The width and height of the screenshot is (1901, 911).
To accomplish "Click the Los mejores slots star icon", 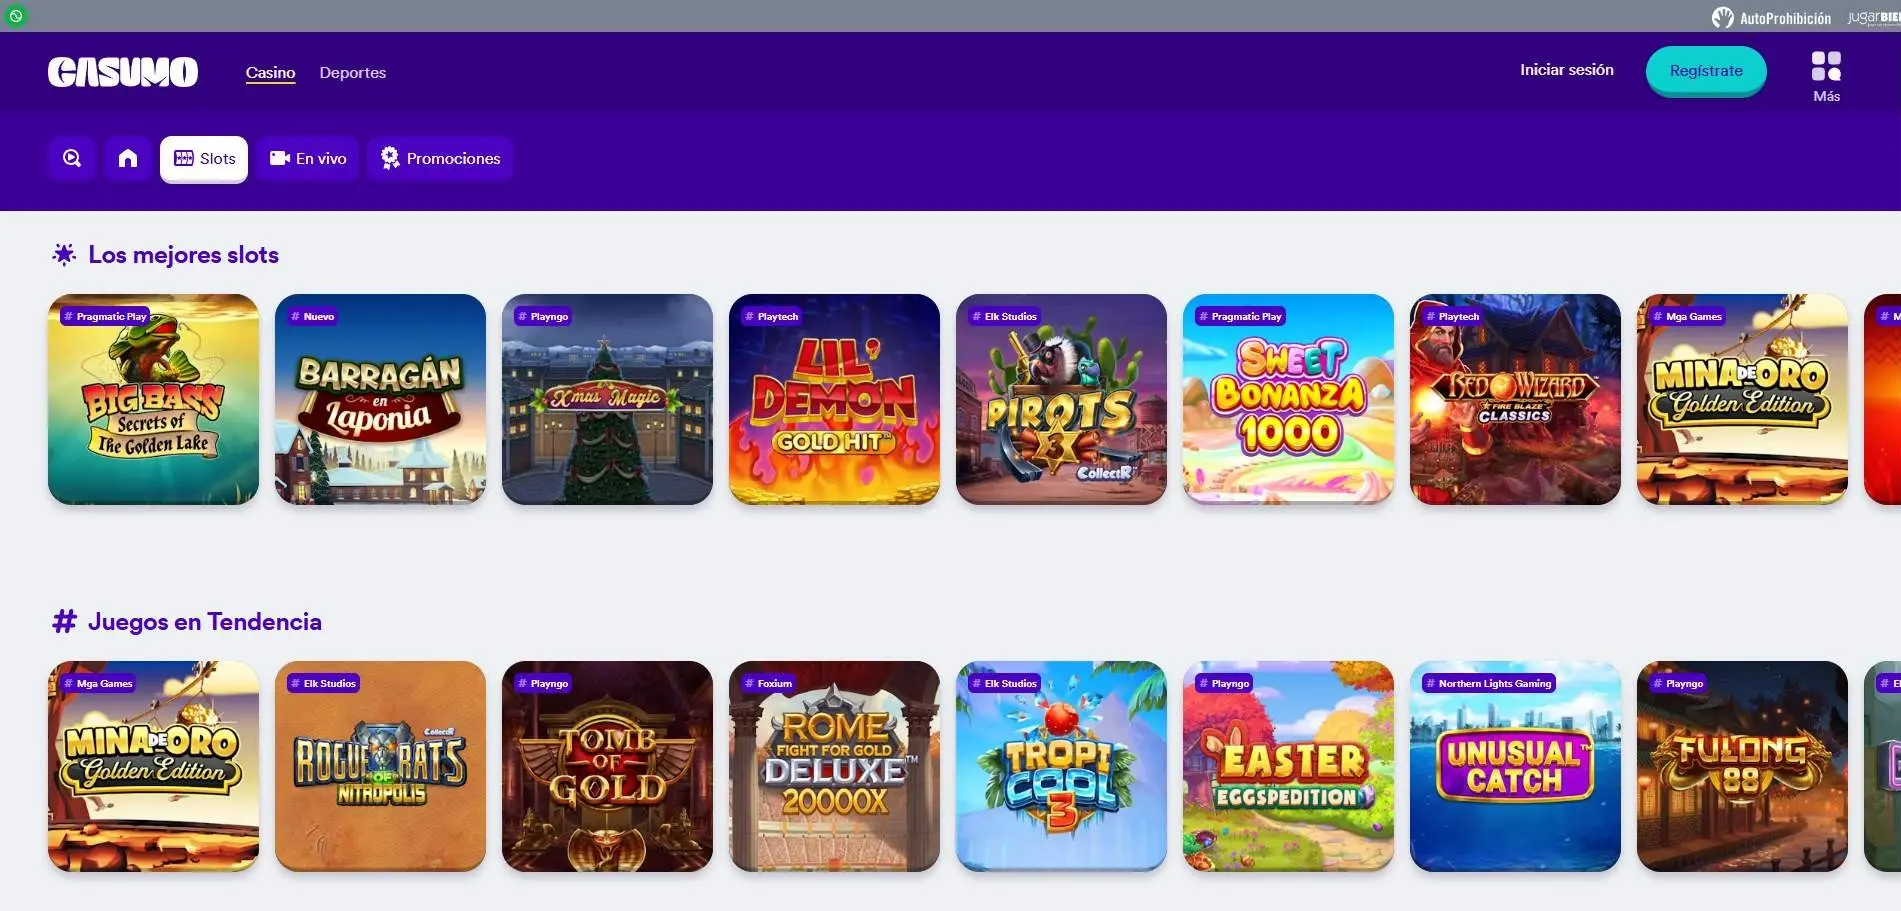I will (64, 255).
